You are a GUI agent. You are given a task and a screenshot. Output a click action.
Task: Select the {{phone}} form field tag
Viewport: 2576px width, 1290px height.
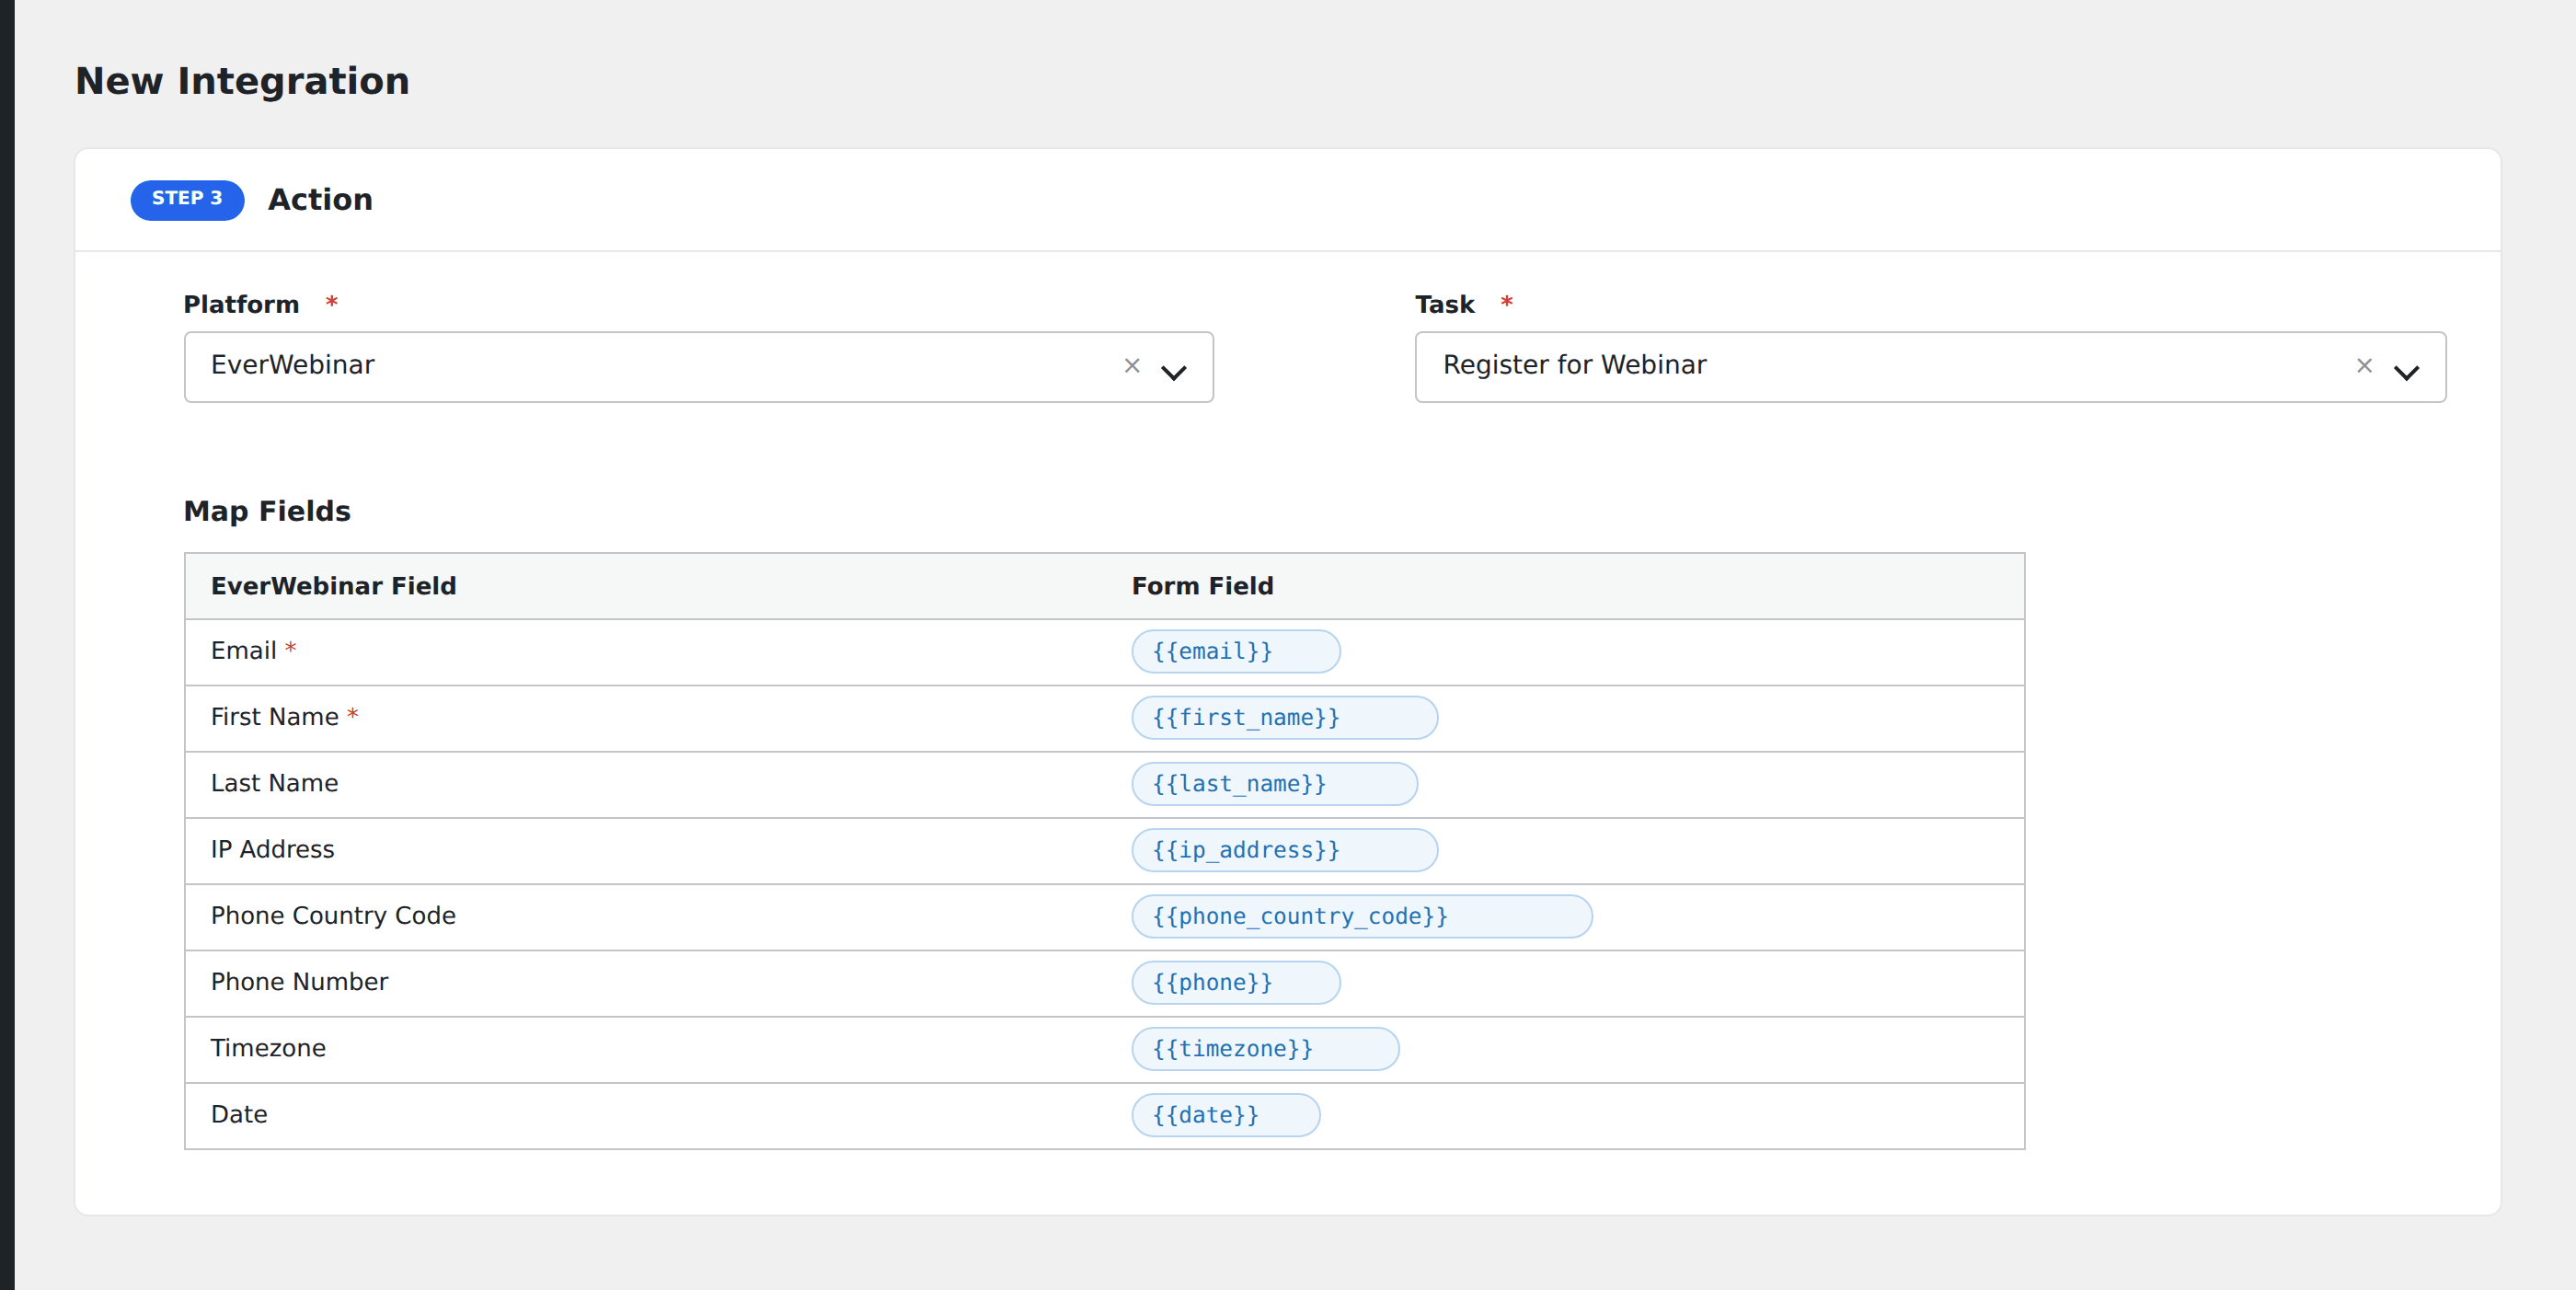click(1235, 982)
